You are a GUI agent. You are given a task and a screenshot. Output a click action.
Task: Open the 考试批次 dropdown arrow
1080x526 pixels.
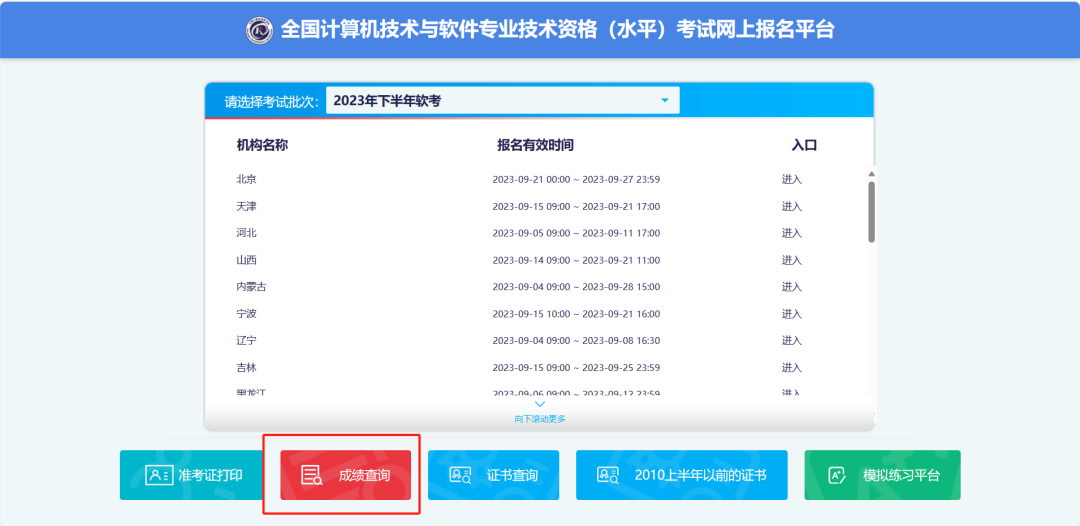(665, 100)
